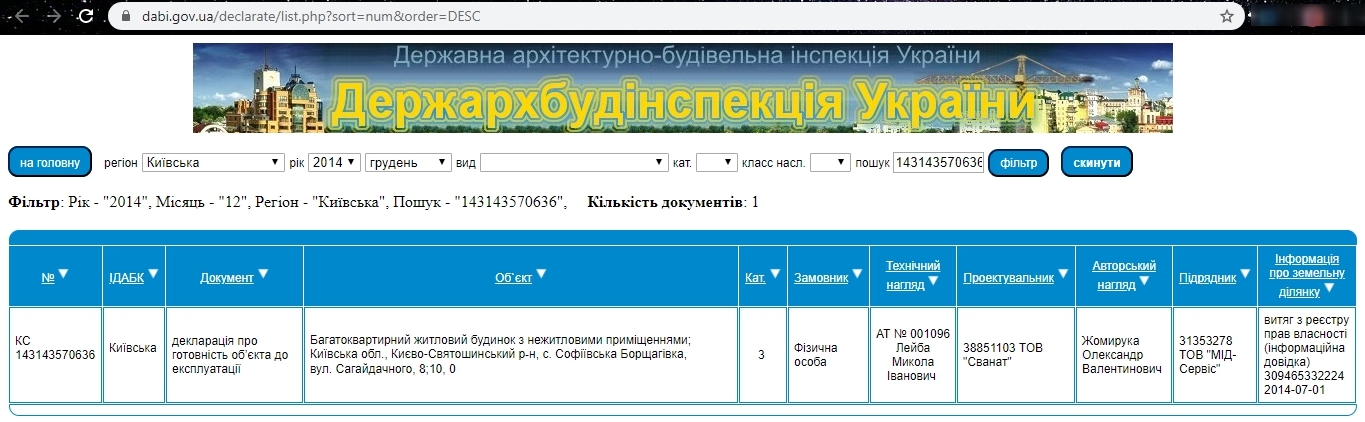Open the класс насл. dropdown
The height and width of the screenshot is (422, 1365).
pos(830,162)
